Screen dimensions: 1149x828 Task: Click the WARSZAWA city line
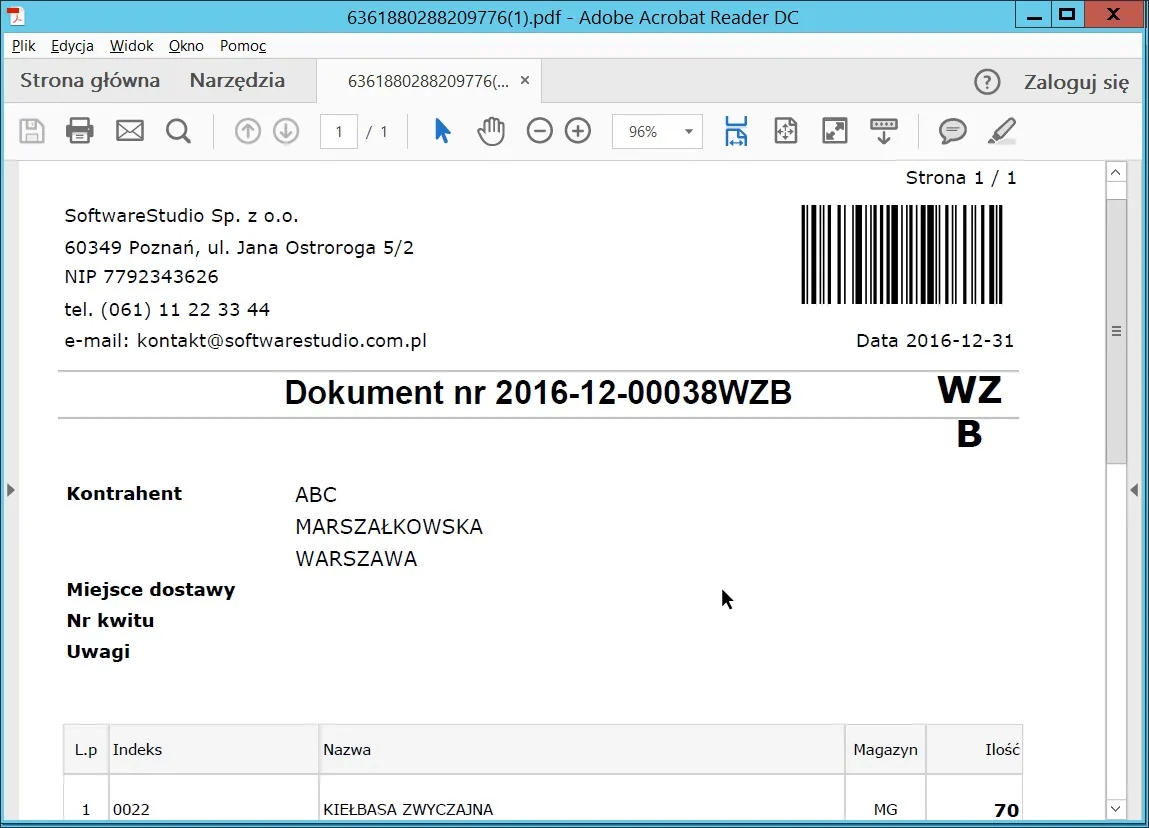click(356, 559)
